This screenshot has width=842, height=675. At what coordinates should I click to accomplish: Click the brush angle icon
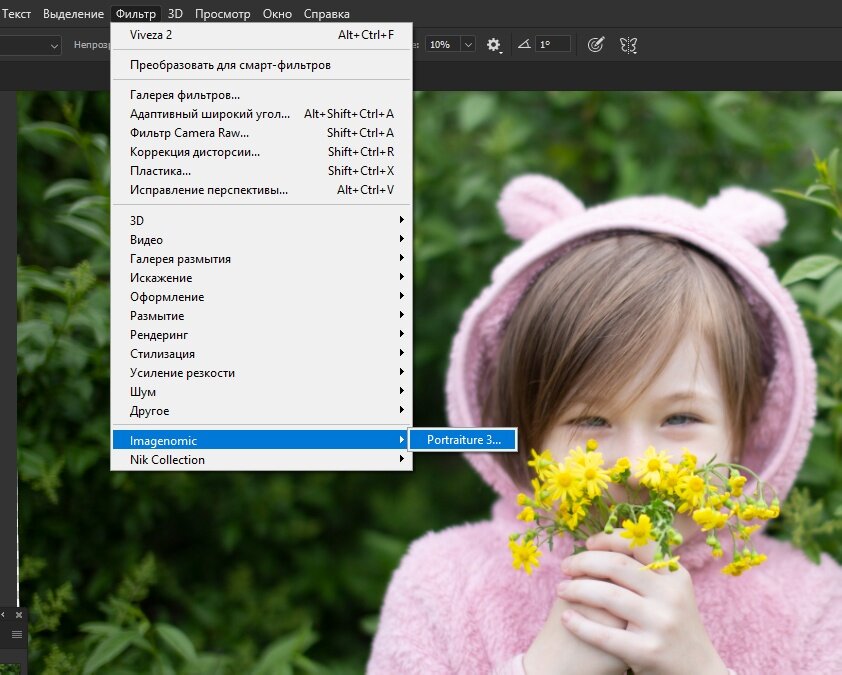(x=524, y=45)
